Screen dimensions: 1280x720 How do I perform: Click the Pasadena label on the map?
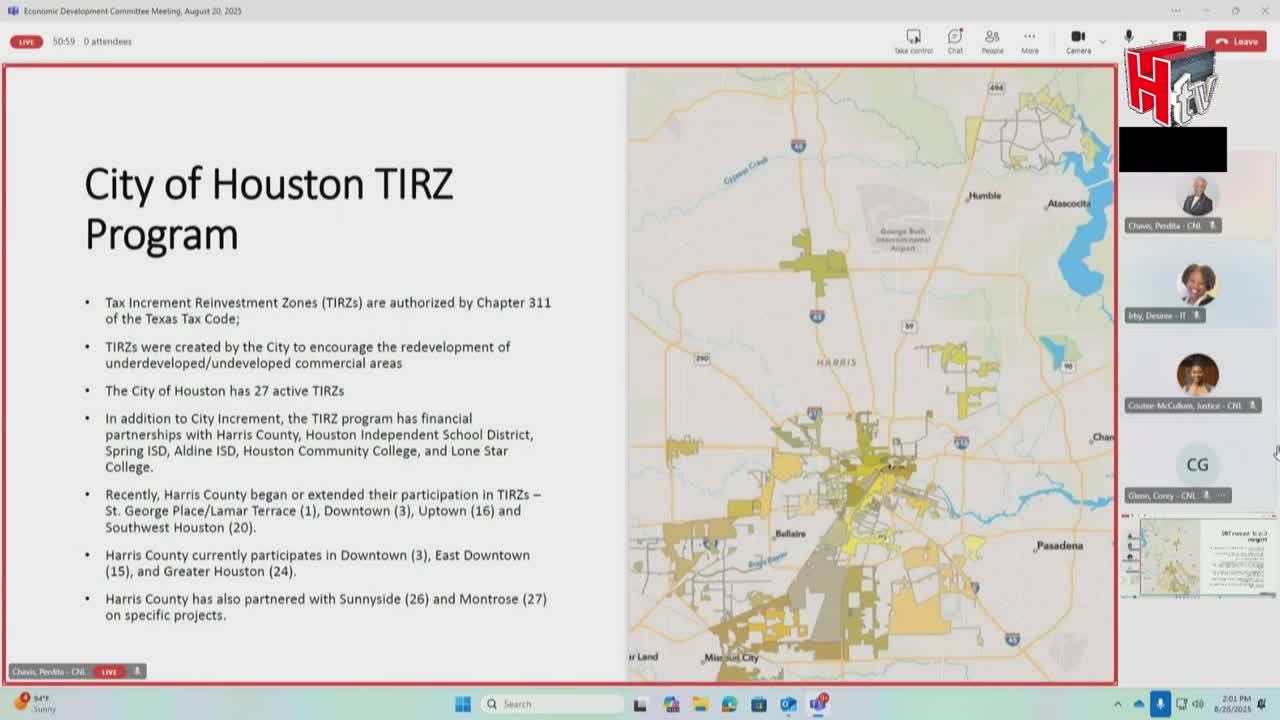click(x=1060, y=546)
